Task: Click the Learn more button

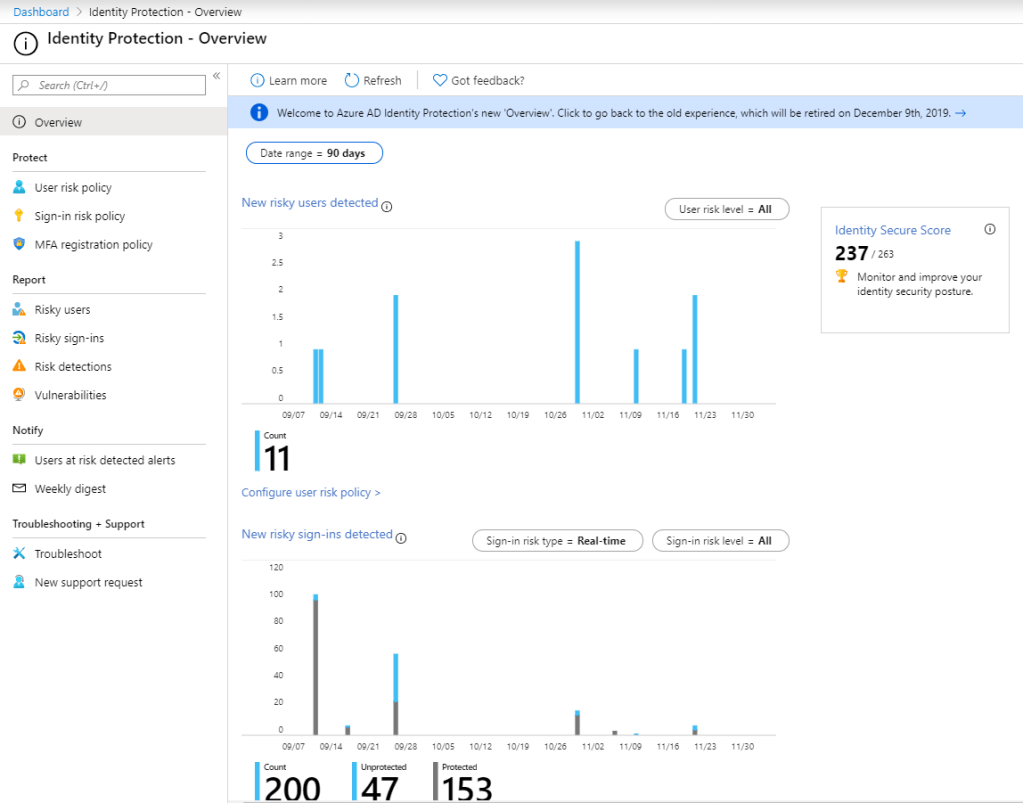Action: click(x=288, y=81)
